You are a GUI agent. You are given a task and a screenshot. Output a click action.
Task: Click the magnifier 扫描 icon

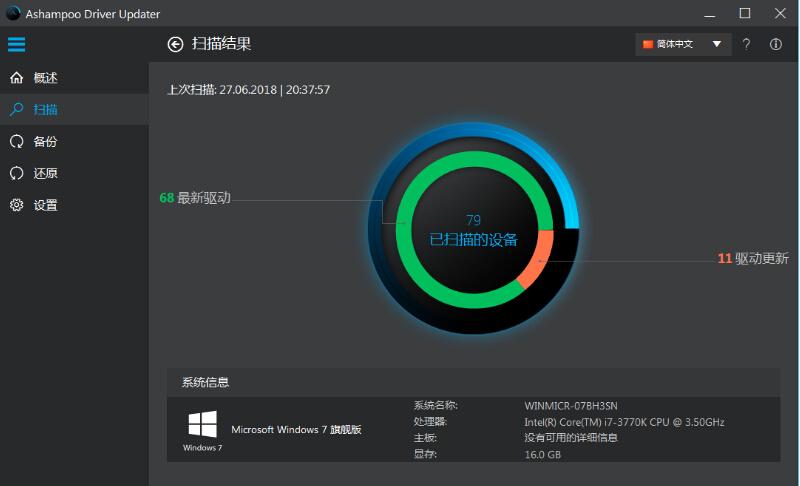click(16, 109)
